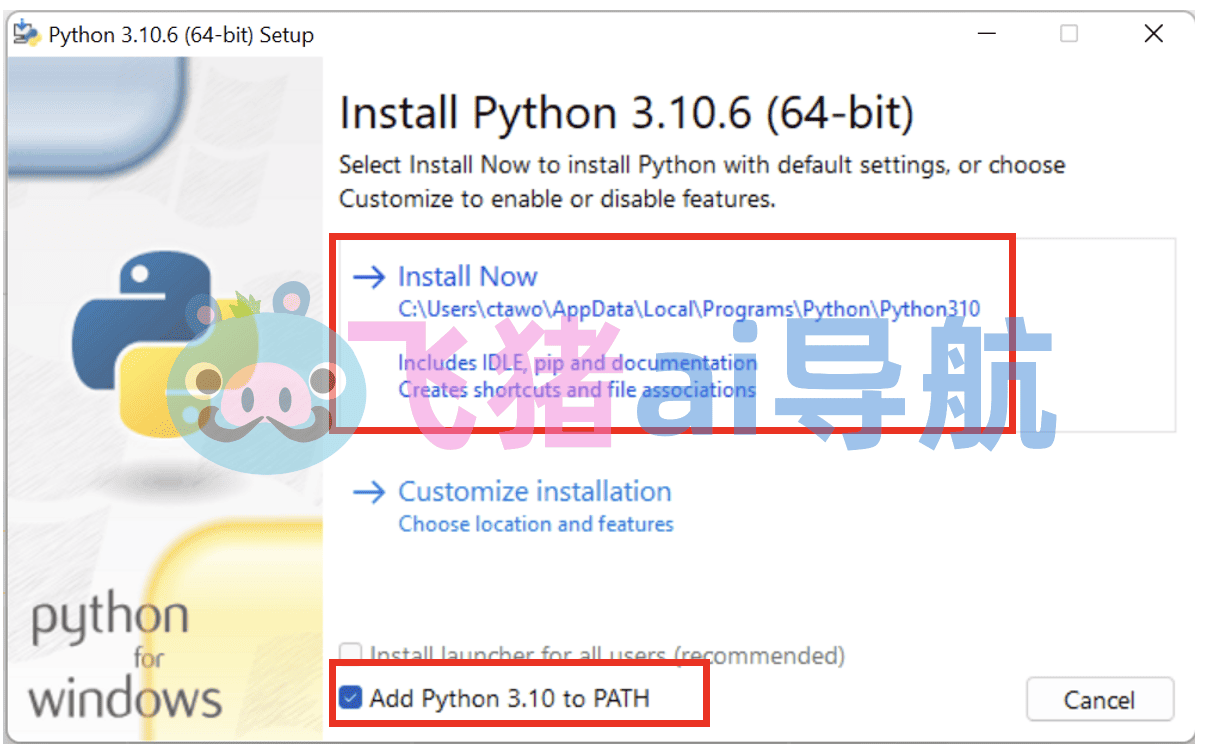Click the 'Install Python 3.10.6 (64-bit)' heading
Image resolution: width=1222 pixels, height=756 pixels.
(x=626, y=114)
